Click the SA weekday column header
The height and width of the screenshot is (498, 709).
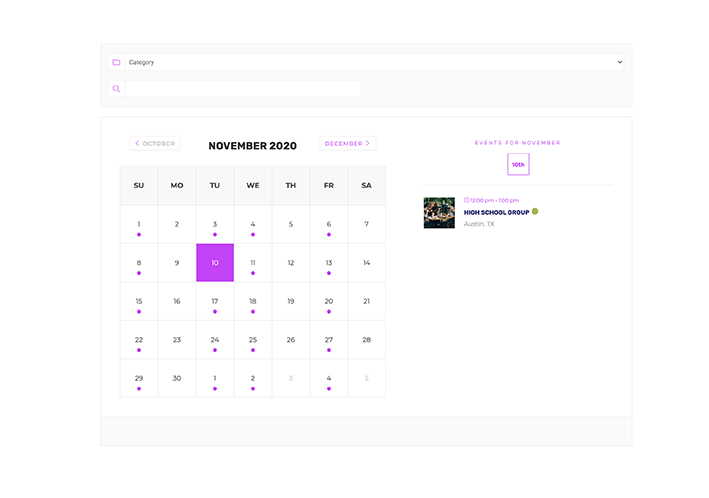(367, 185)
